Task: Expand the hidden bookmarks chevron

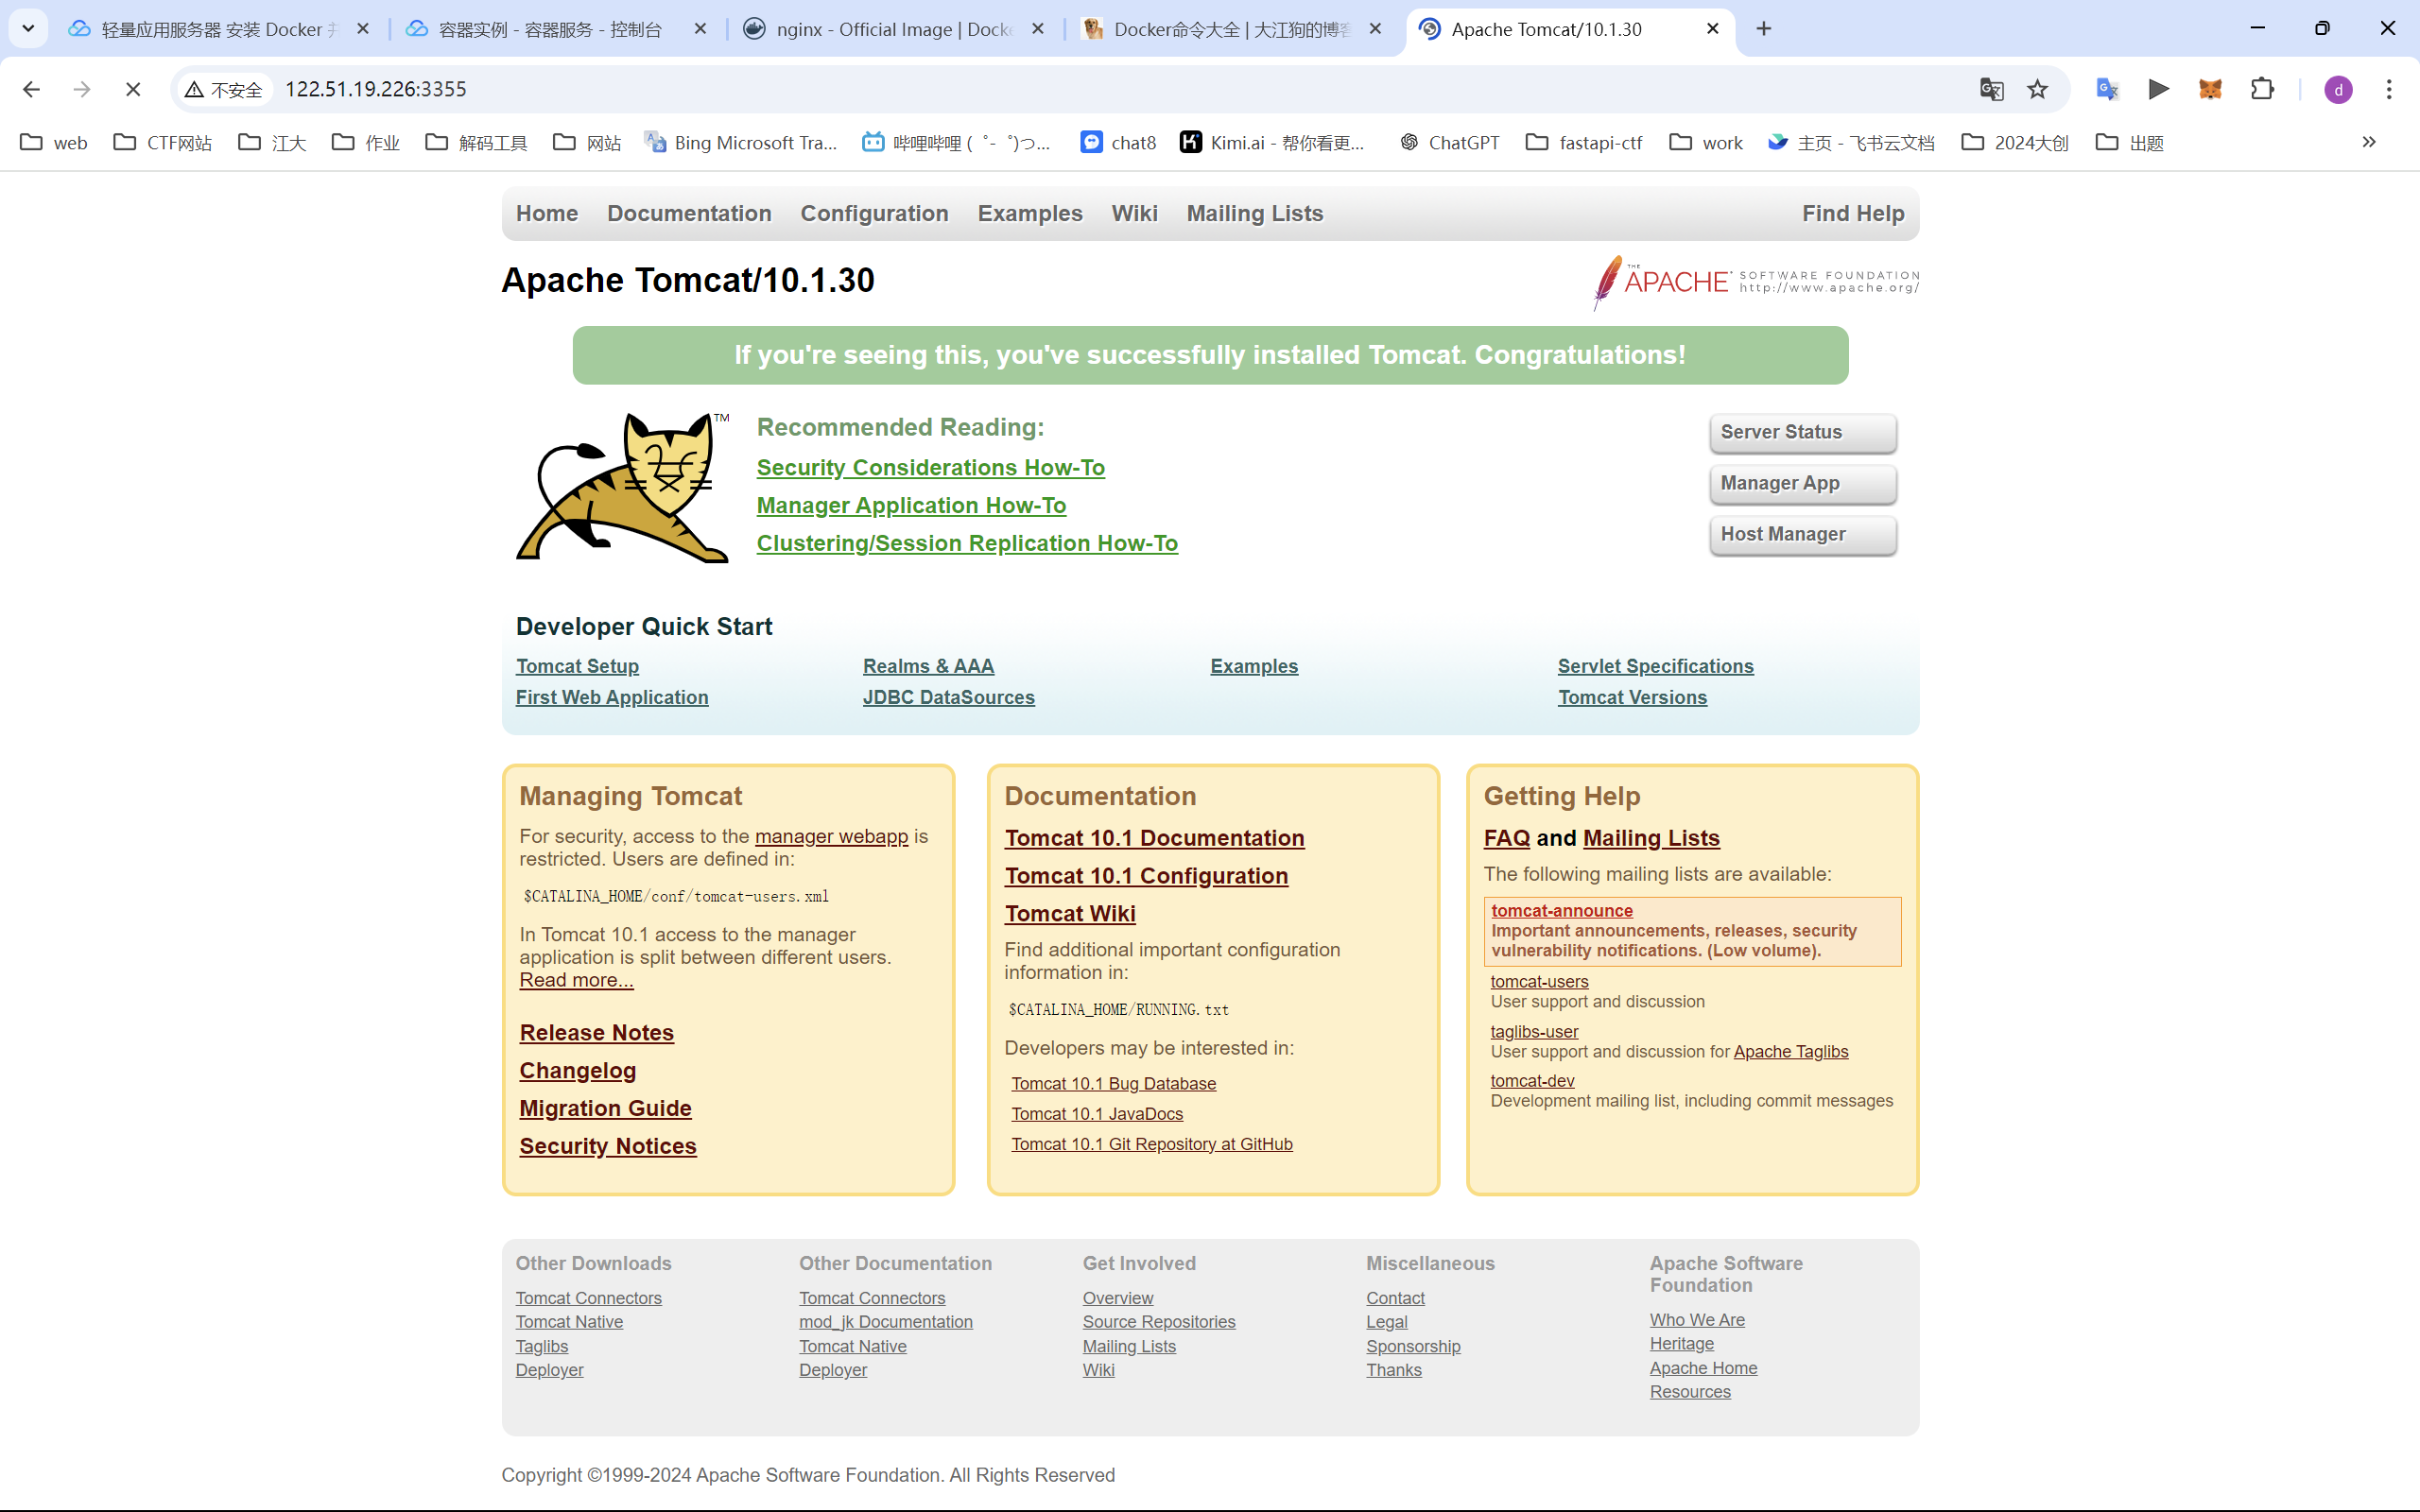Action: pos(2369,142)
